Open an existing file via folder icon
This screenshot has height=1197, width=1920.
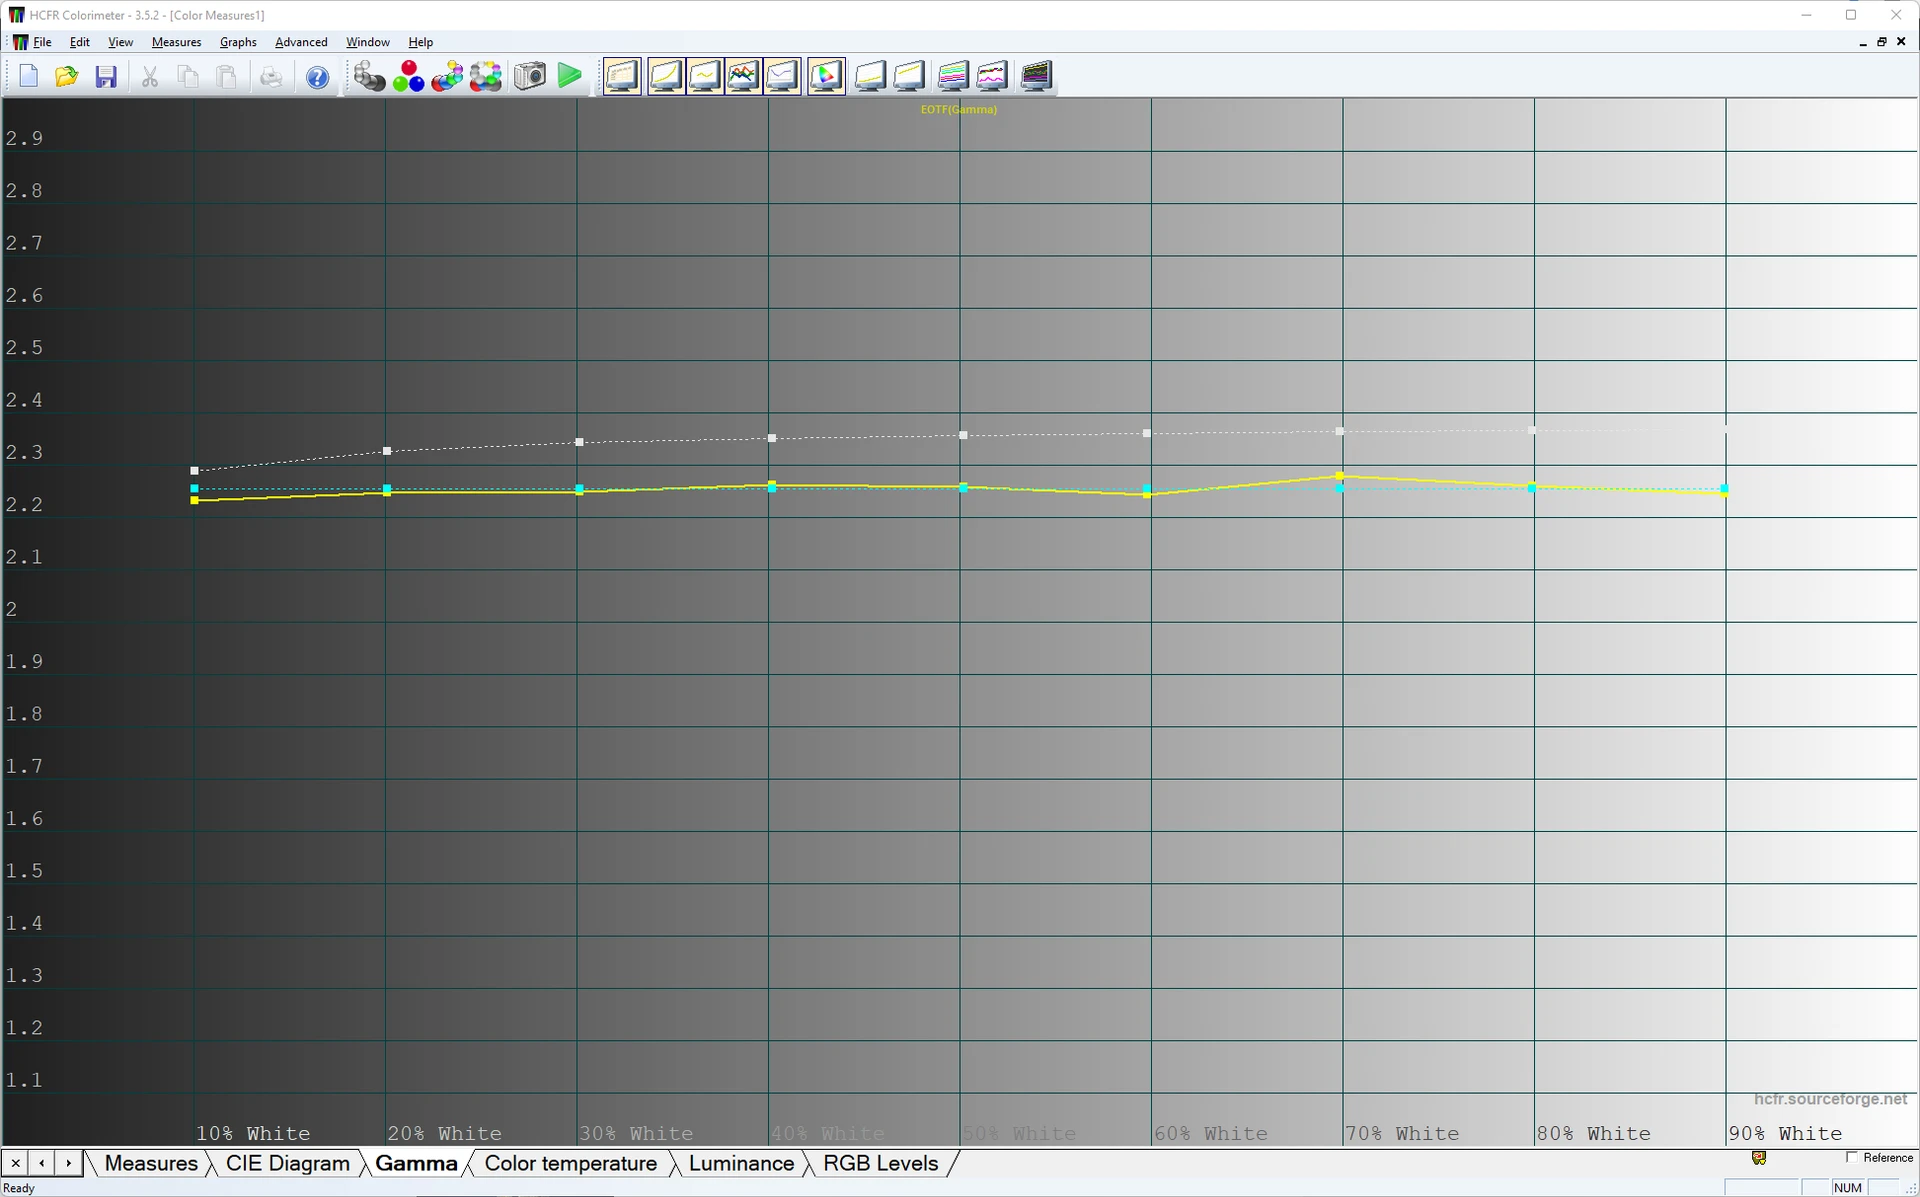(66, 77)
